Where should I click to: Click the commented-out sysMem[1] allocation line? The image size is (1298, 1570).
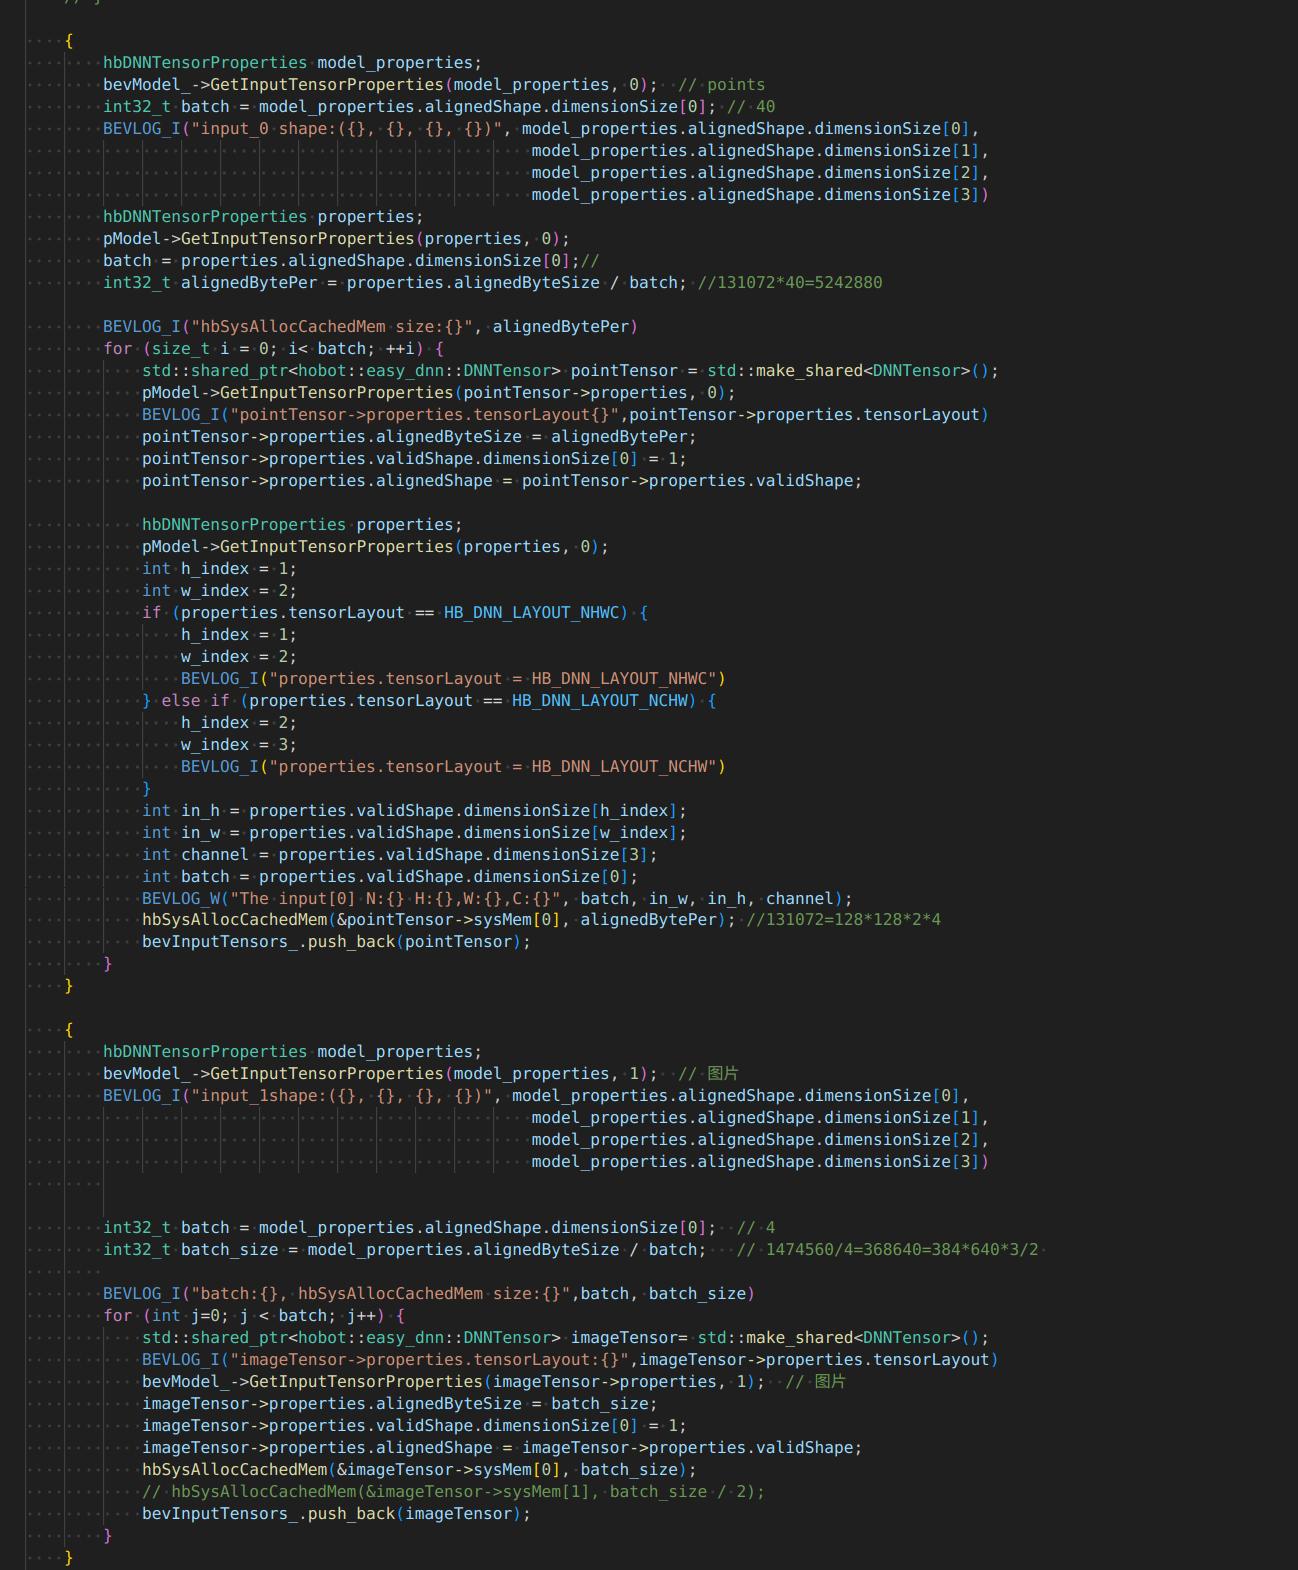[x=453, y=1492]
